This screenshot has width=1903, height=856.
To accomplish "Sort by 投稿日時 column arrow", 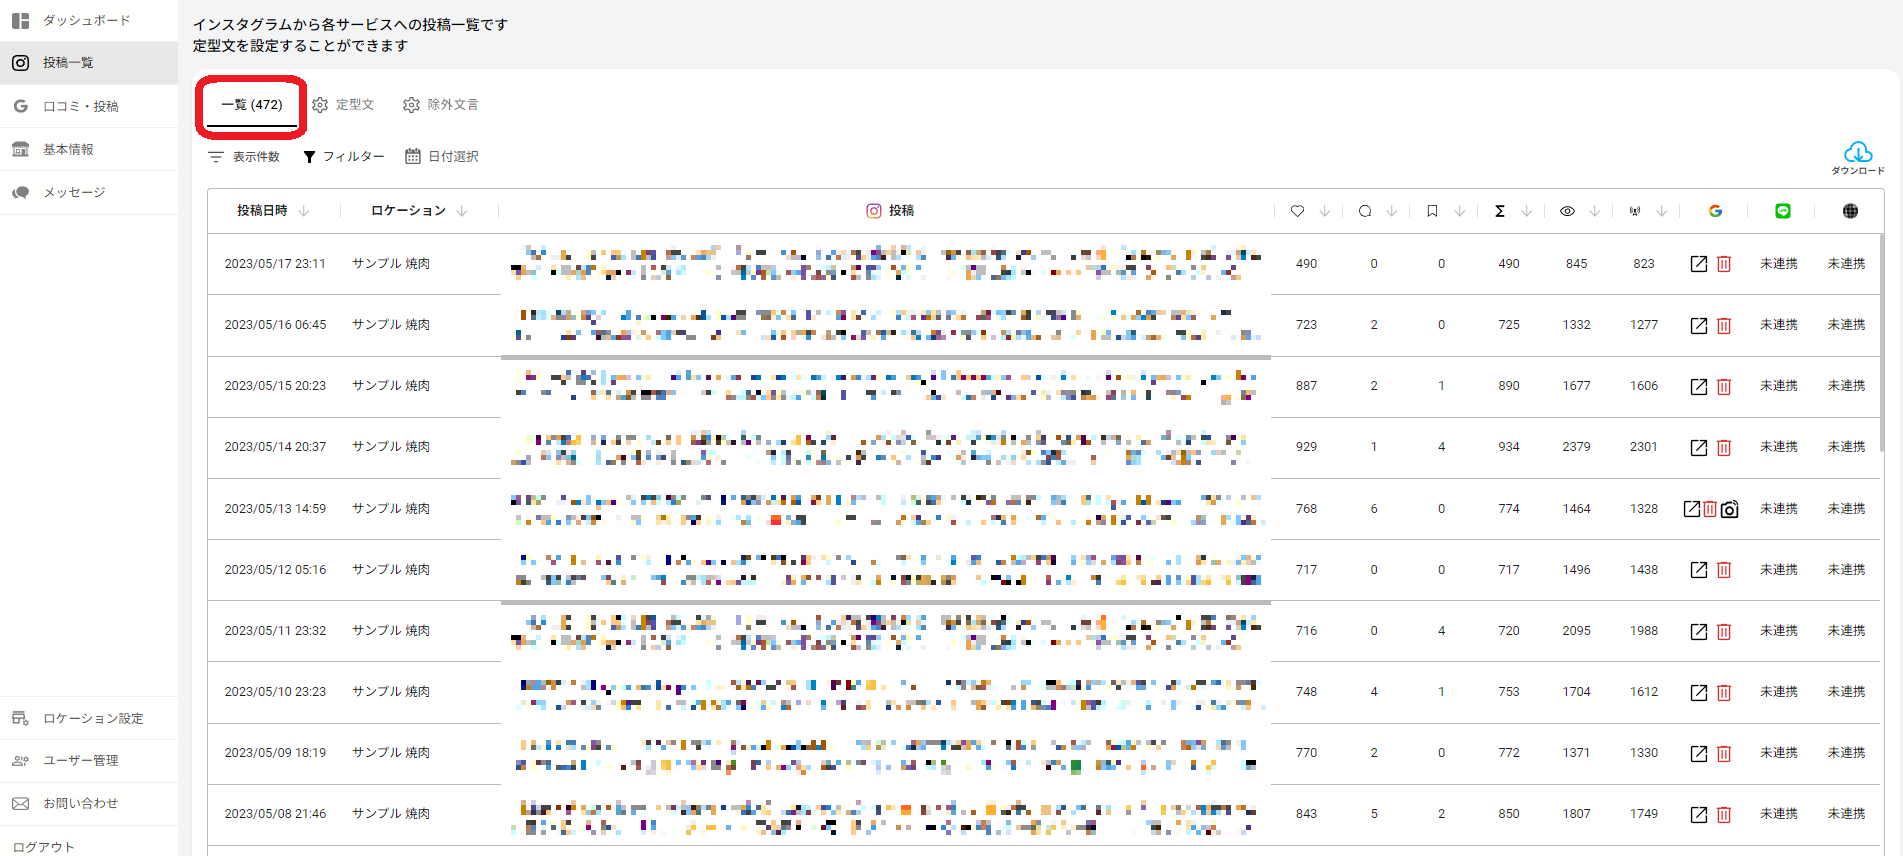I will click(x=304, y=211).
